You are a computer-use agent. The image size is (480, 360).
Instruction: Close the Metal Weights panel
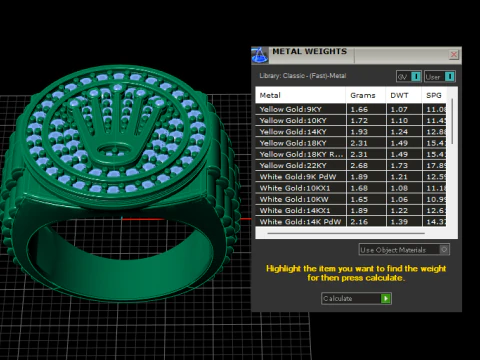point(454,55)
